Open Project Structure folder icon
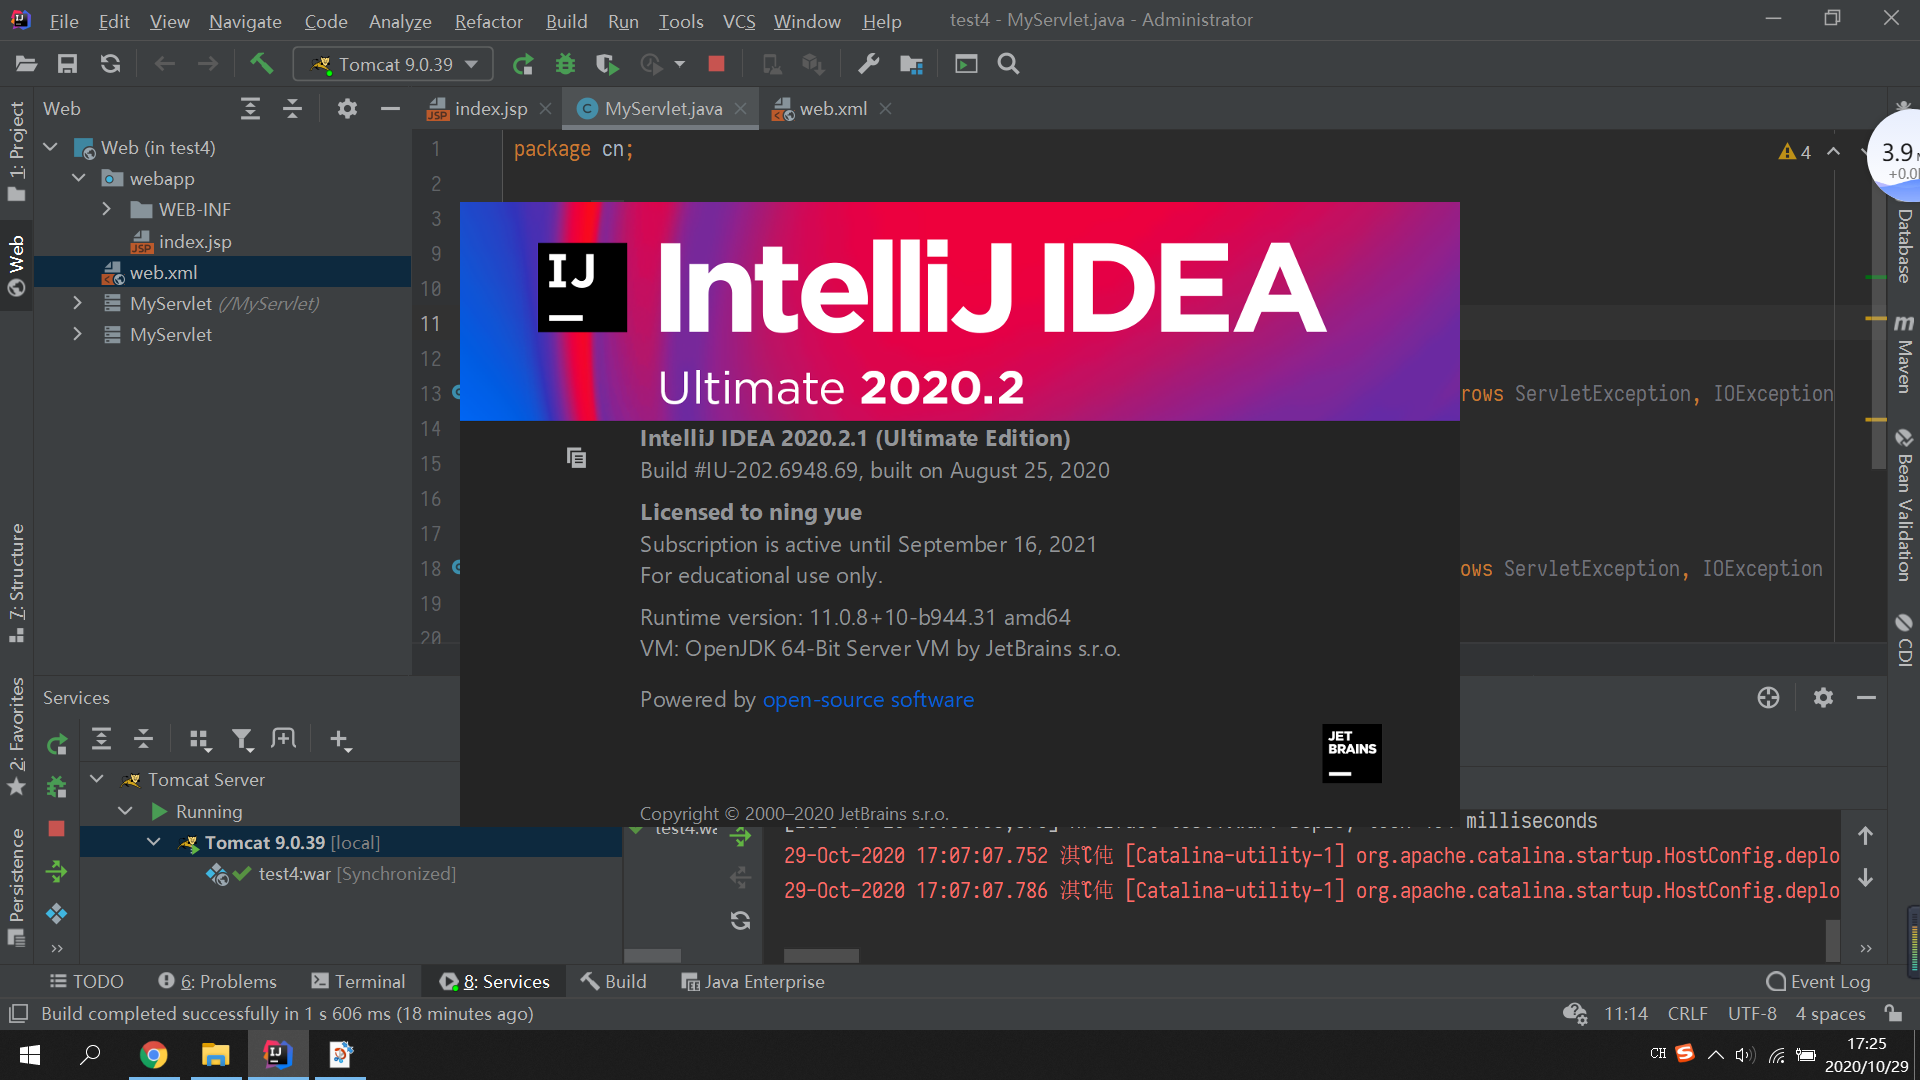The image size is (1920, 1080). pyautogui.click(x=911, y=64)
